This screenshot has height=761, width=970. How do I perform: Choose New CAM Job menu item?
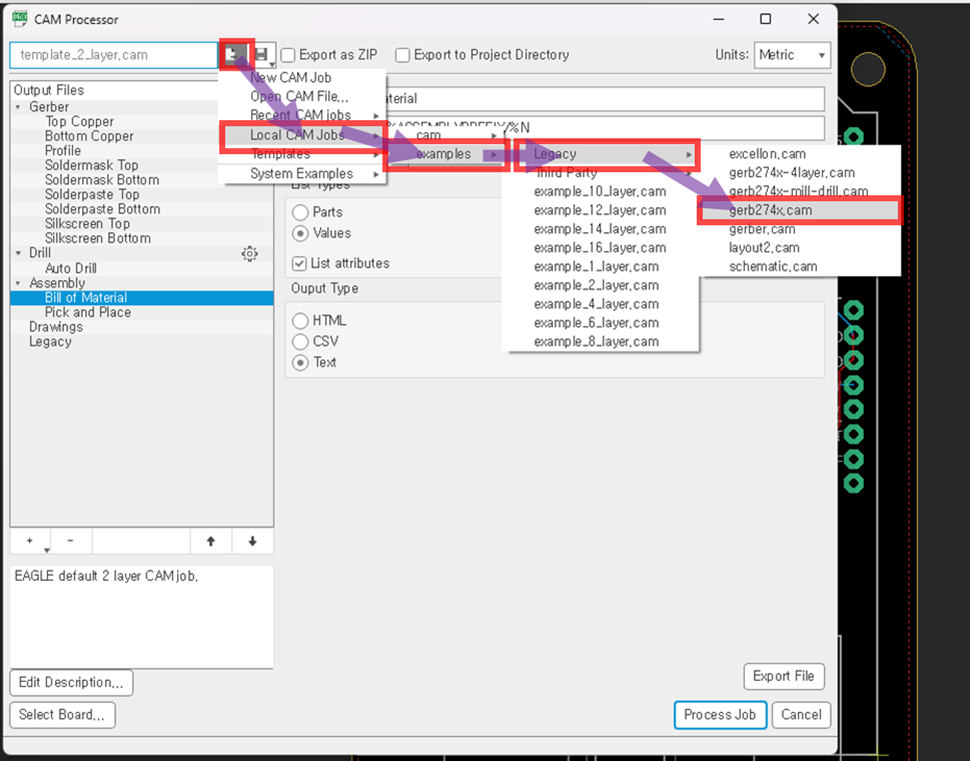(x=302, y=78)
